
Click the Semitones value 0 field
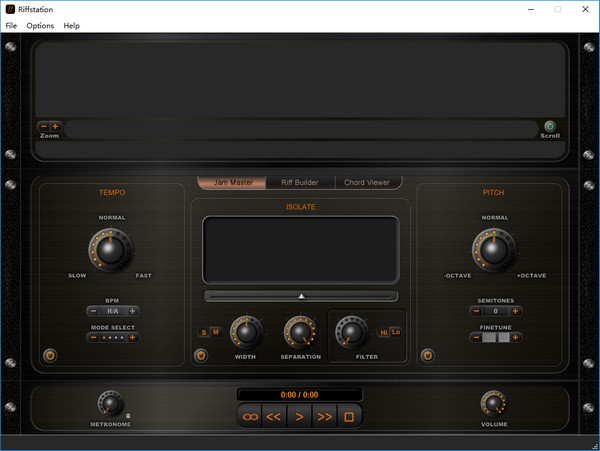click(x=496, y=311)
